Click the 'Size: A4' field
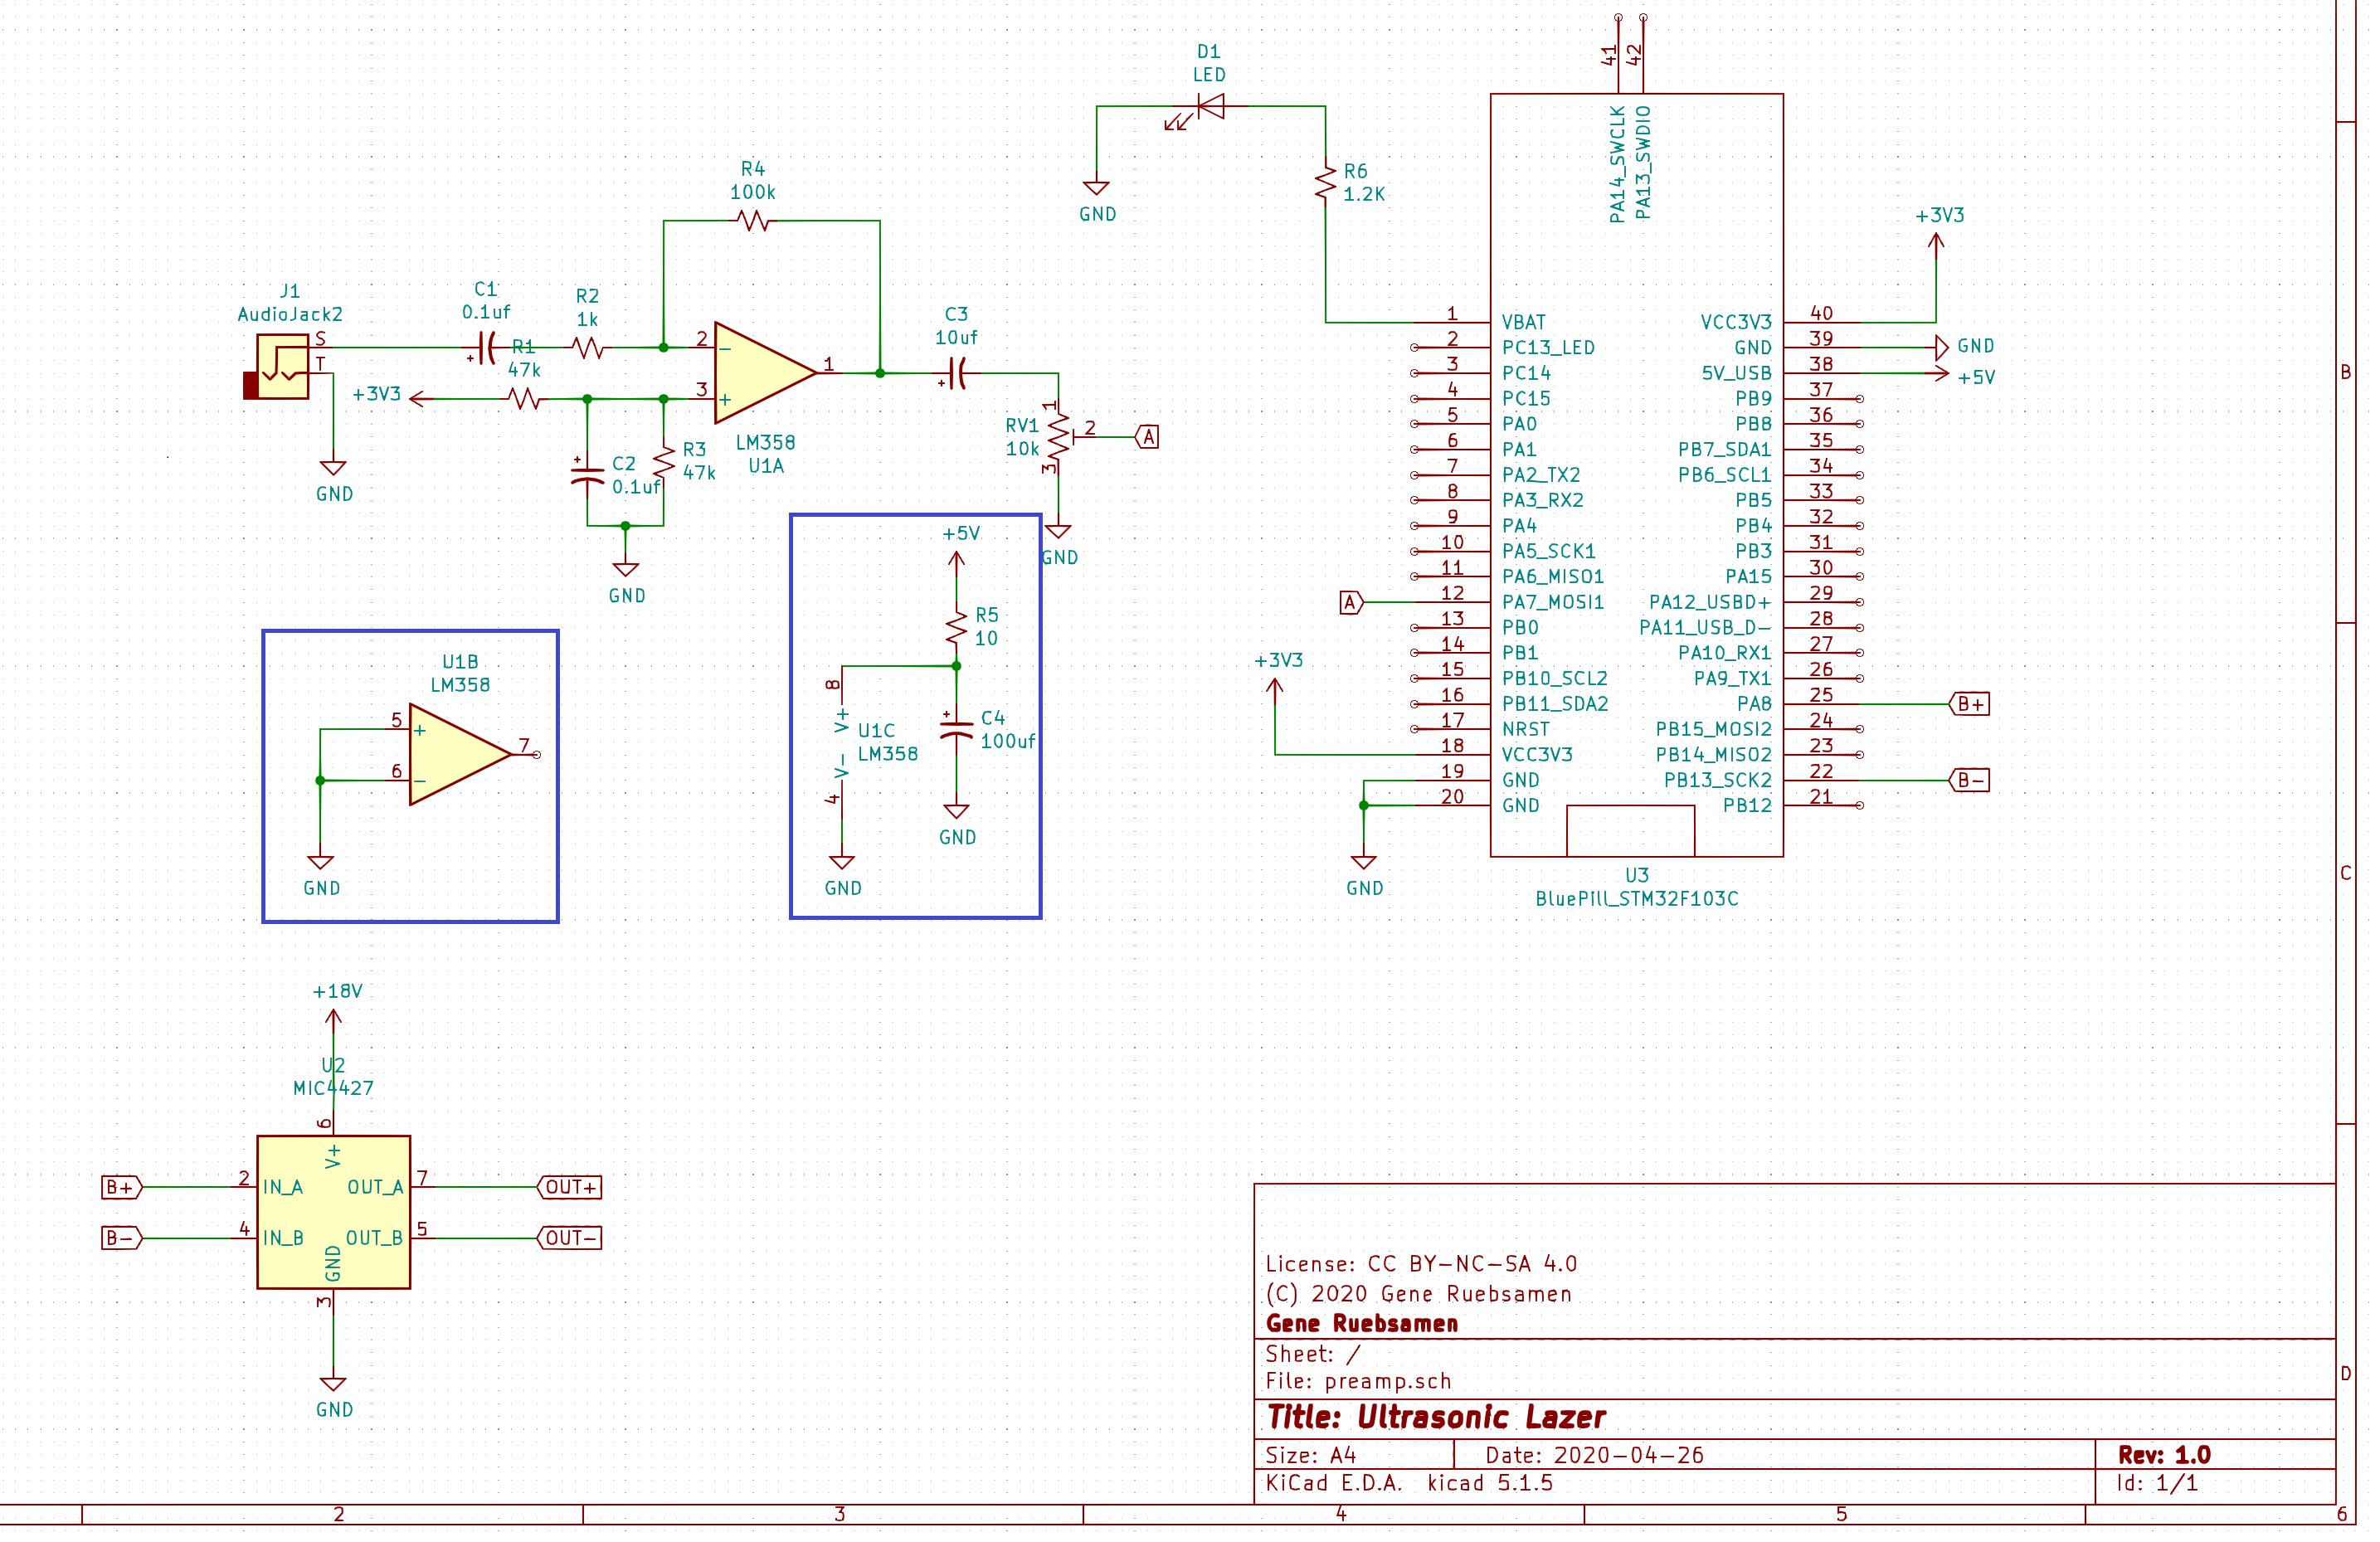 [x=1311, y=1456]
